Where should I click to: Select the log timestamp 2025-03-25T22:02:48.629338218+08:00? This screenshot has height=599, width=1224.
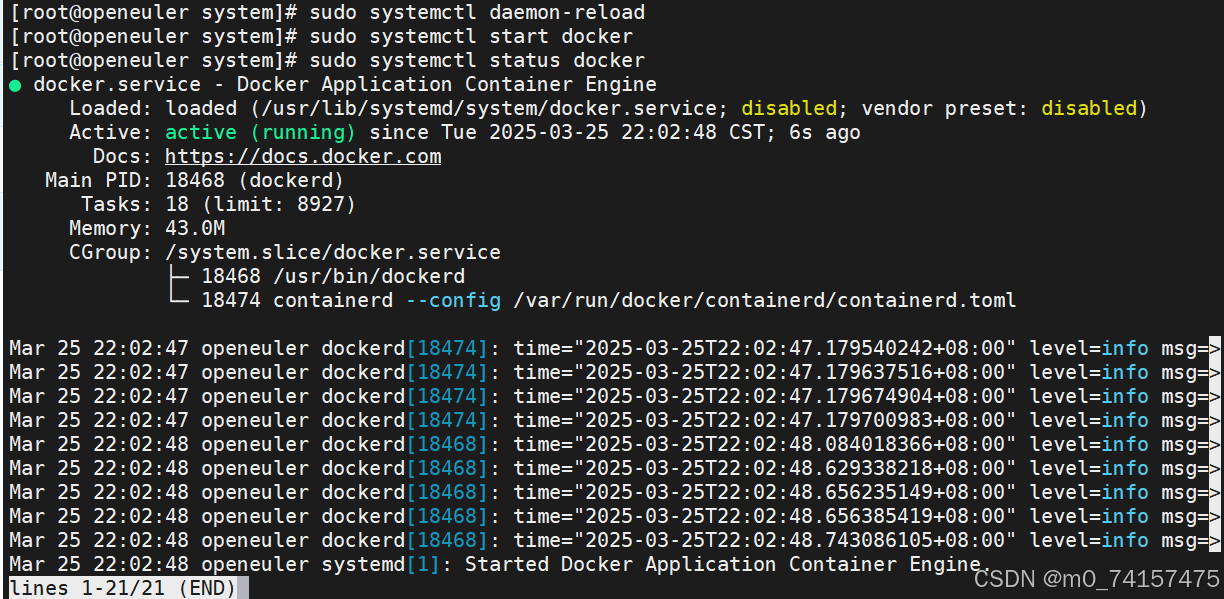[795, 469]
